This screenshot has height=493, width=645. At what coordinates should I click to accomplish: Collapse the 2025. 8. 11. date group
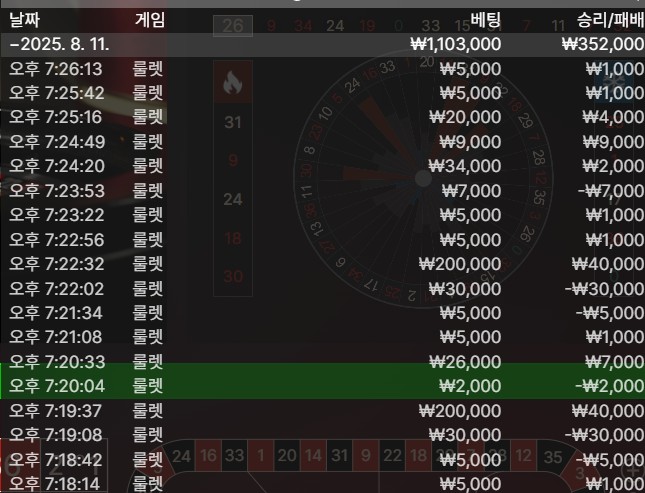12,44
